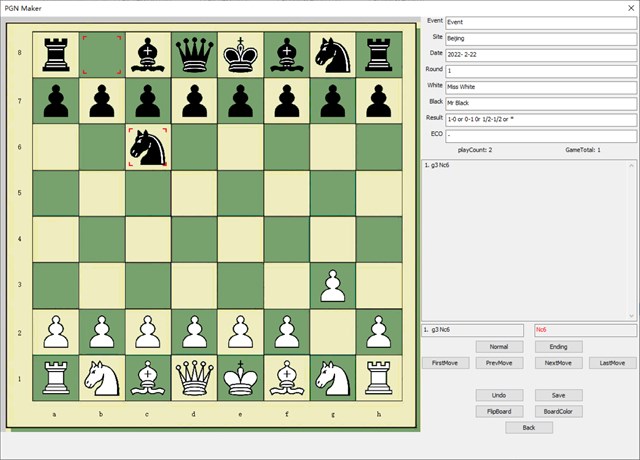Select the black rook on h8
This screenshot has width=640, height=460.
click(x=379, y=55)
